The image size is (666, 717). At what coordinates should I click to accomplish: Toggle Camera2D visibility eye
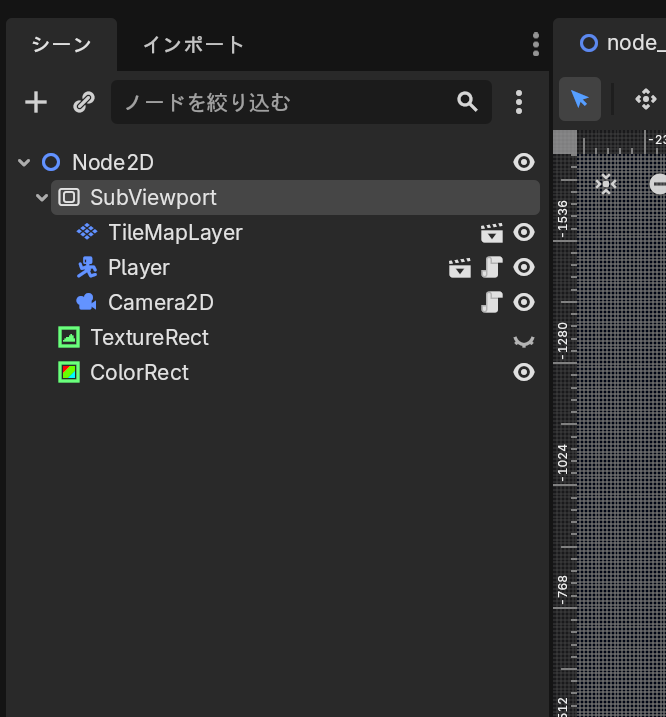524,302
